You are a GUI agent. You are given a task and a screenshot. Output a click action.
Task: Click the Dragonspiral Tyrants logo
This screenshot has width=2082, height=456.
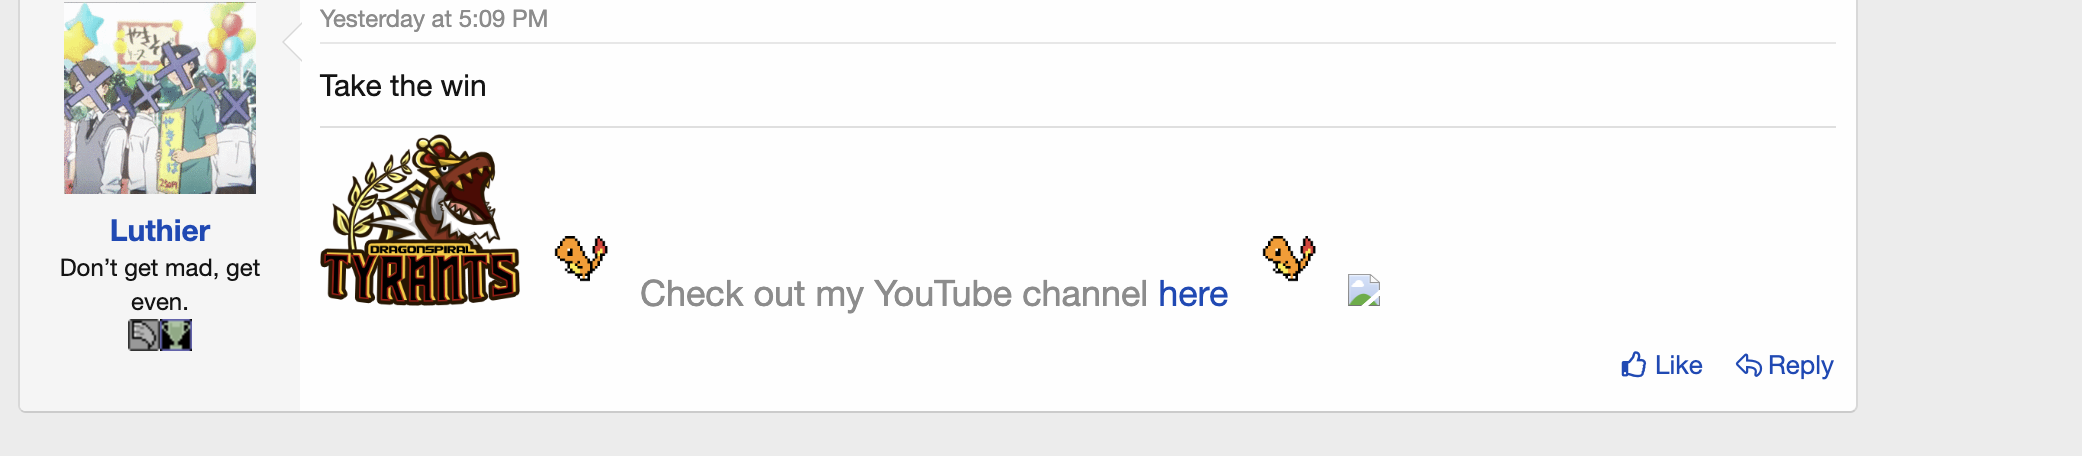pos(420,220)
